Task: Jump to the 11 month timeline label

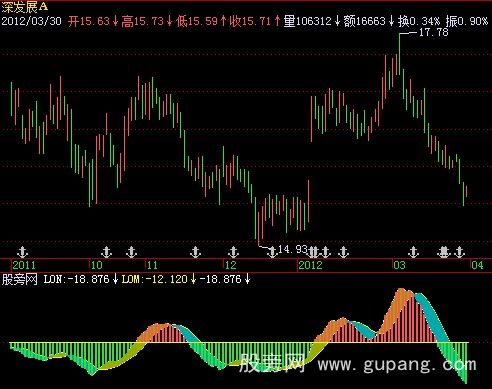Action: click(x=152, y=265)
